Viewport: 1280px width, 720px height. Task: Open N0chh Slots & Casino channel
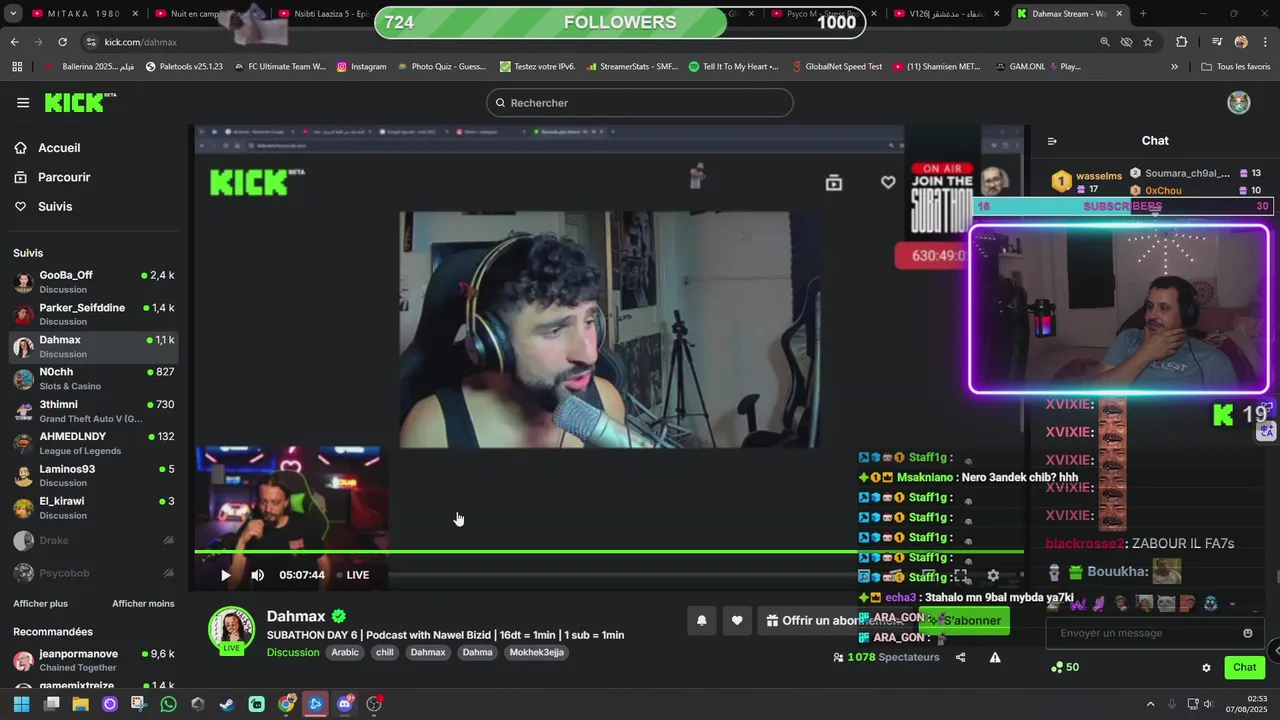click(94, 379)
